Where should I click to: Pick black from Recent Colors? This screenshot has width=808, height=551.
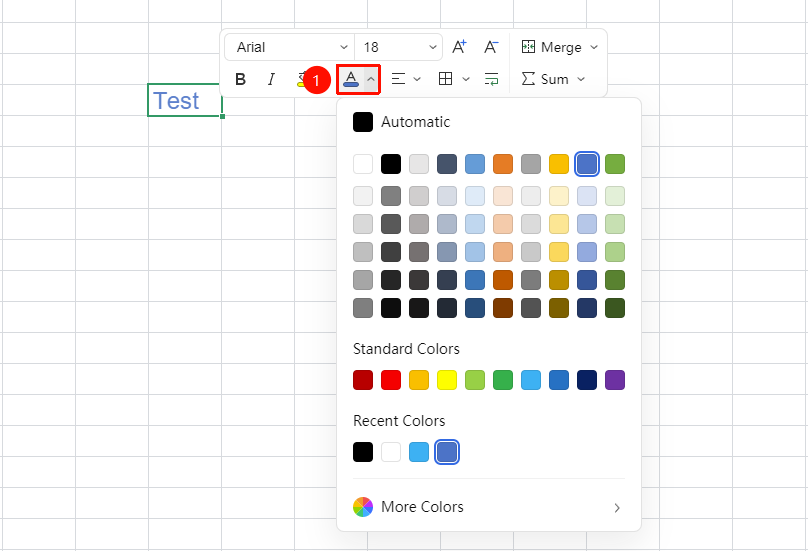363,452
